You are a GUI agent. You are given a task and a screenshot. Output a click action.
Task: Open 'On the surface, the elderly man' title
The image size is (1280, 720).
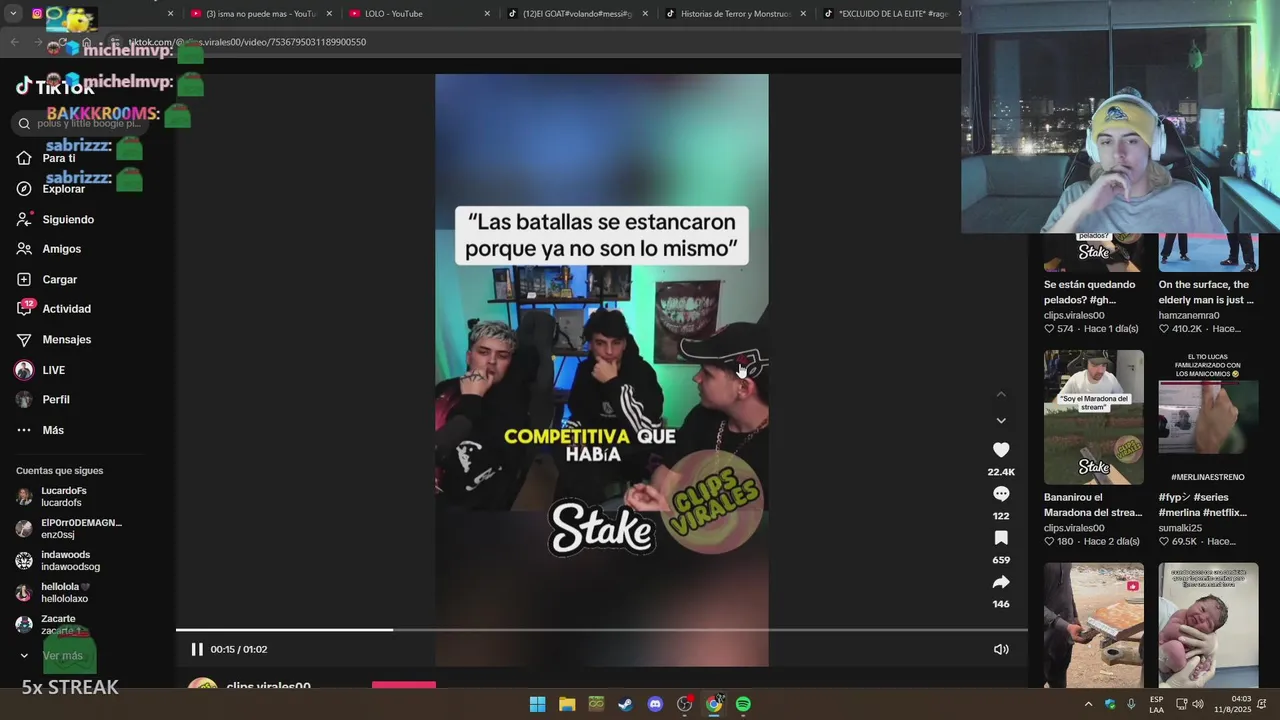[1206, 292]
